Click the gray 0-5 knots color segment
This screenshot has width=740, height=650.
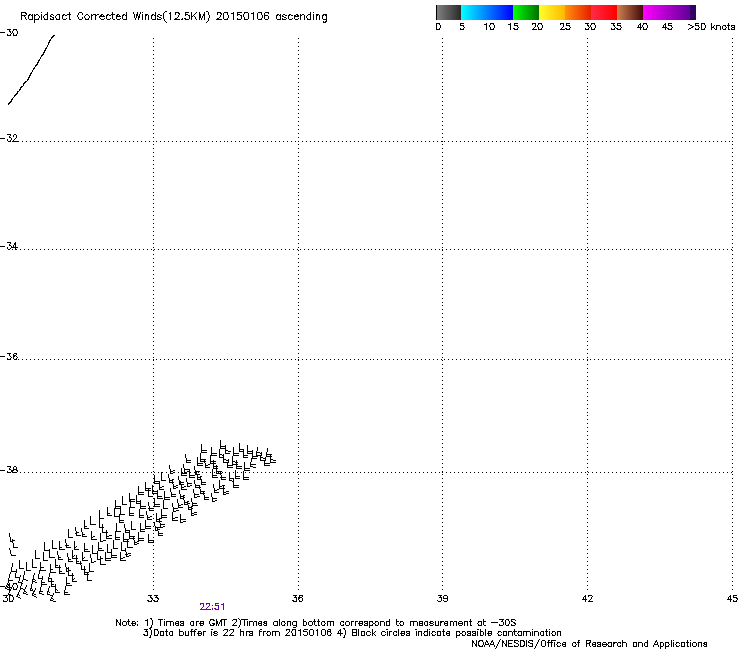pyautogui.click(x=448, y=12)
